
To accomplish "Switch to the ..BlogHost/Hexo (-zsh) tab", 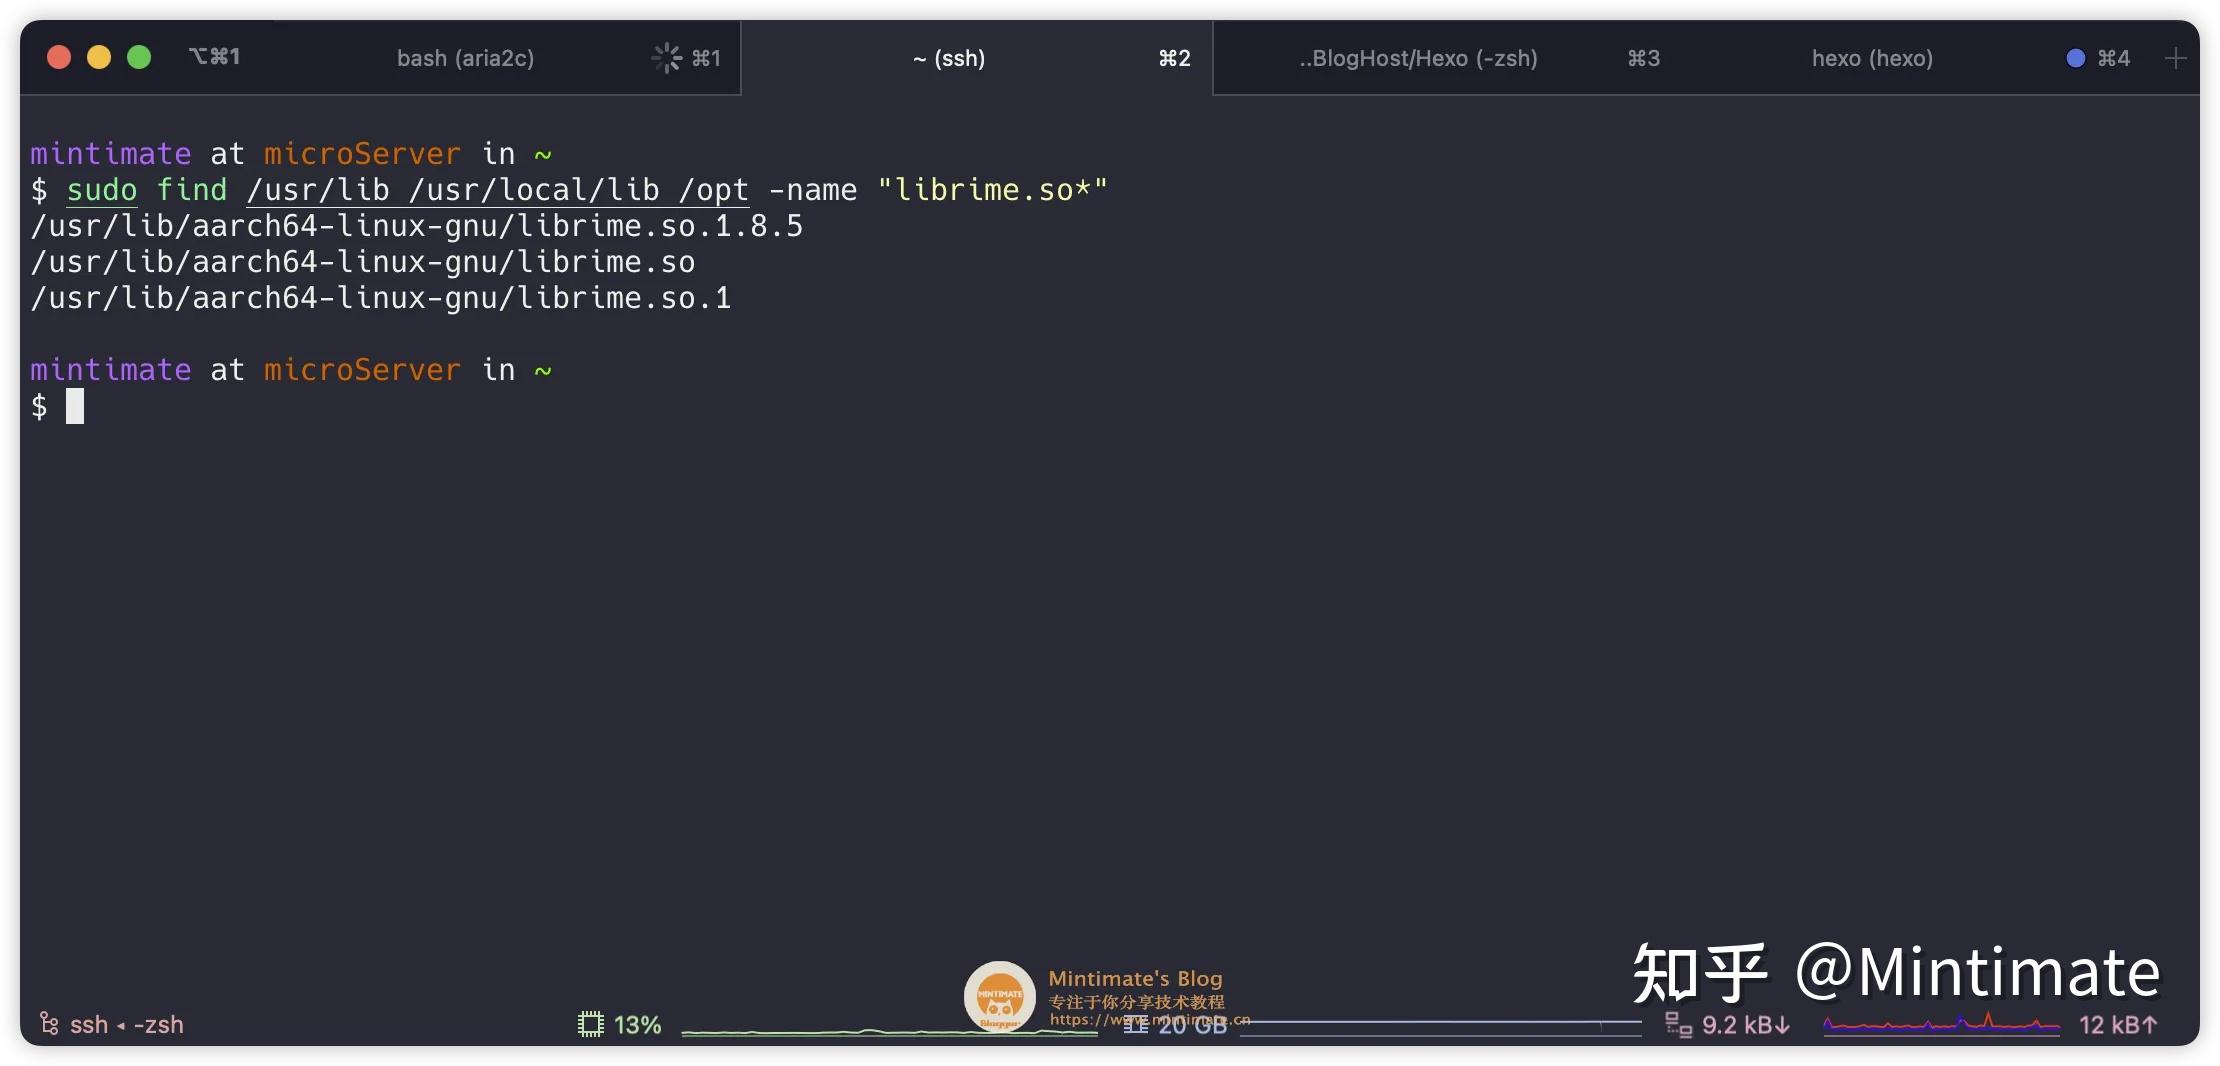I will (1417, 58).
